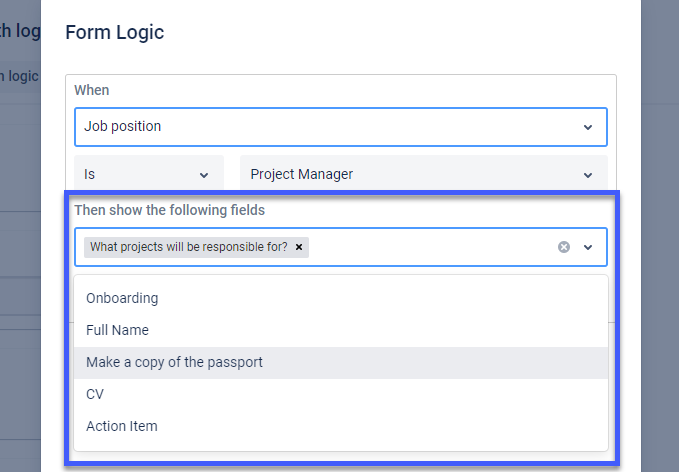Screen dimensions: 679x472
Task: Add the "Action Item" field option
Action: (121, 426)
